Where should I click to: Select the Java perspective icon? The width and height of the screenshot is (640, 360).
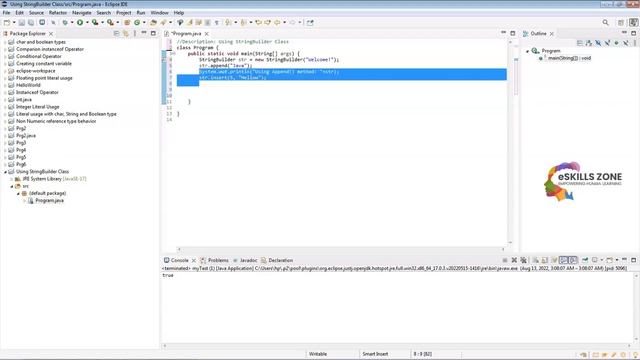coord(633,23)
